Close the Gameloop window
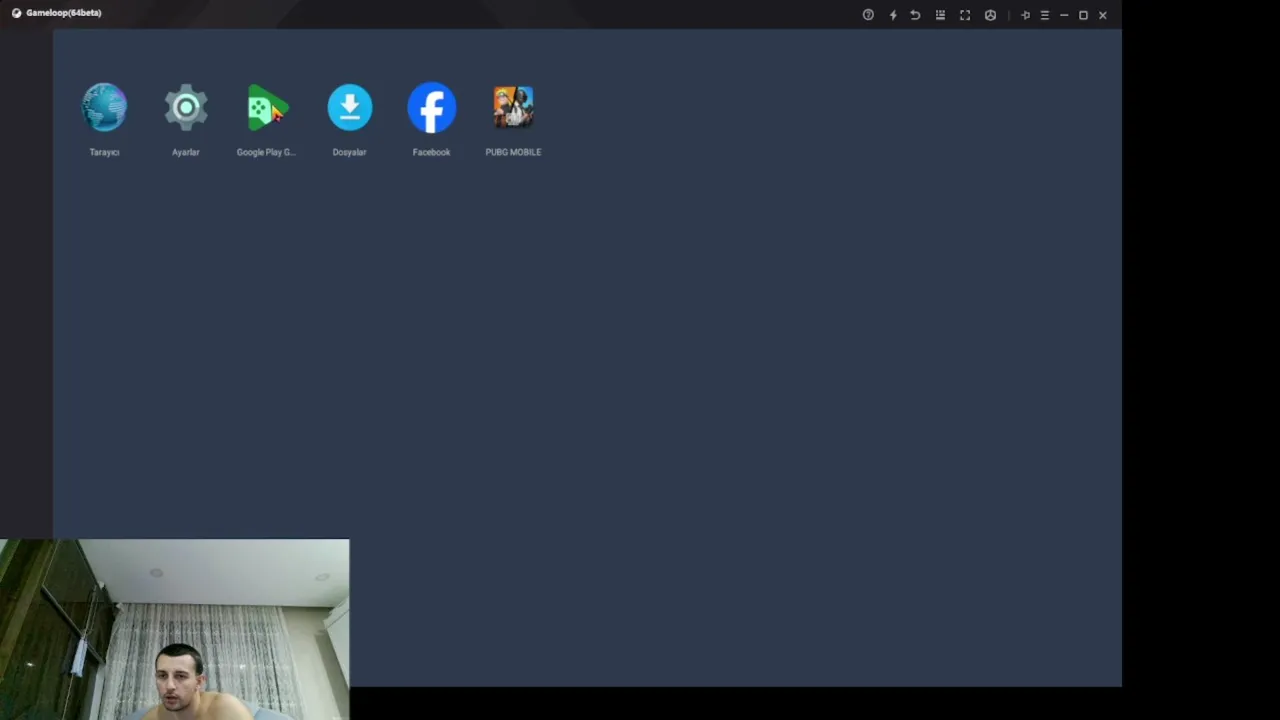The width and height of the screenshot is (1280, 720). pyautogui.click(x=1103, y=15)
